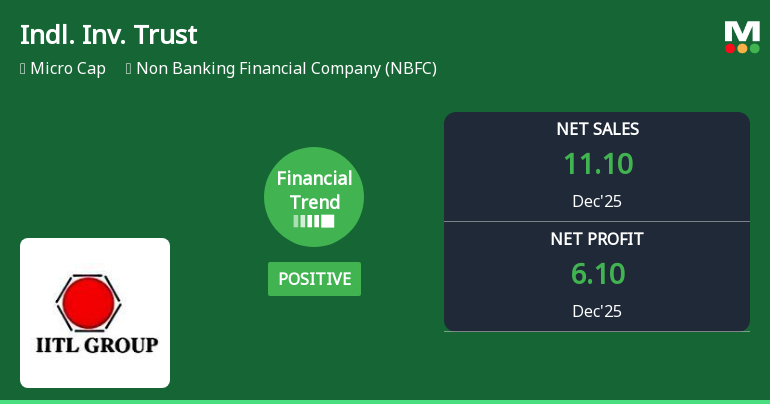Image resolution: width=770 pixels, height=404 pixels.
Task: Select the NET SALES heading
Action: [597, 129]
